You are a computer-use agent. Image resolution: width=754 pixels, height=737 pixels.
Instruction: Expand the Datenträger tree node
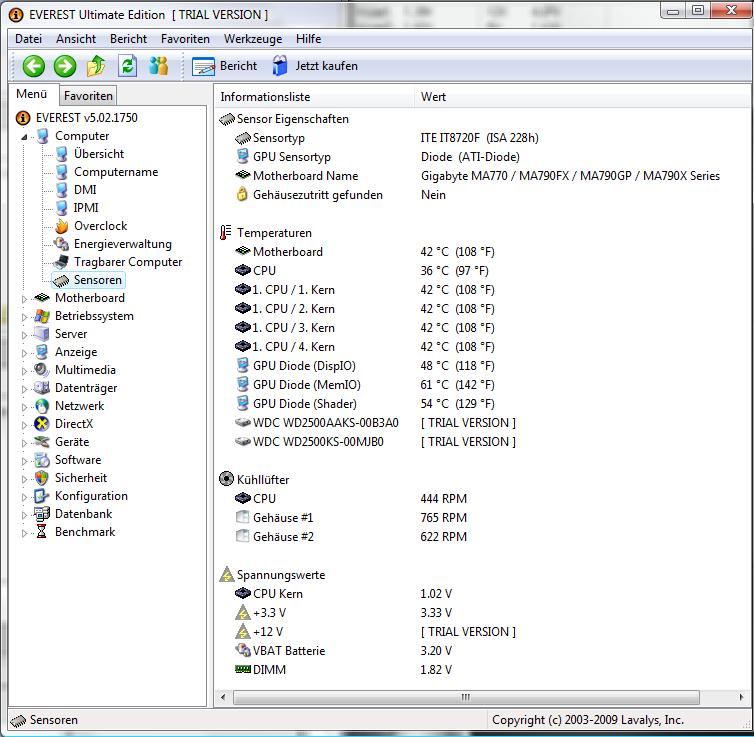(x=24, y=389)
